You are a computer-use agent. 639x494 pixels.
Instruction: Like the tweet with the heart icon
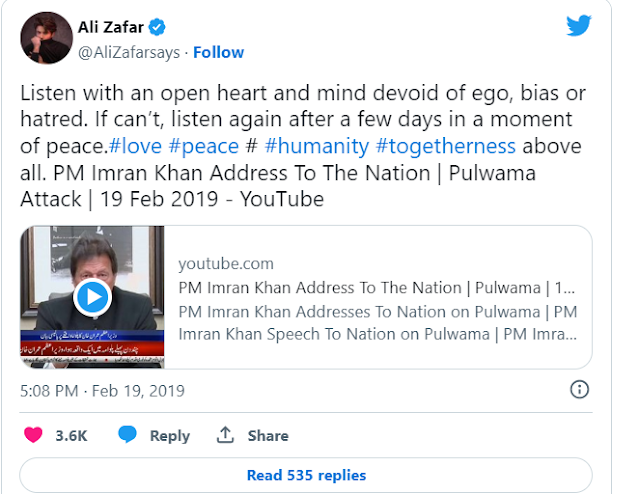33,435
